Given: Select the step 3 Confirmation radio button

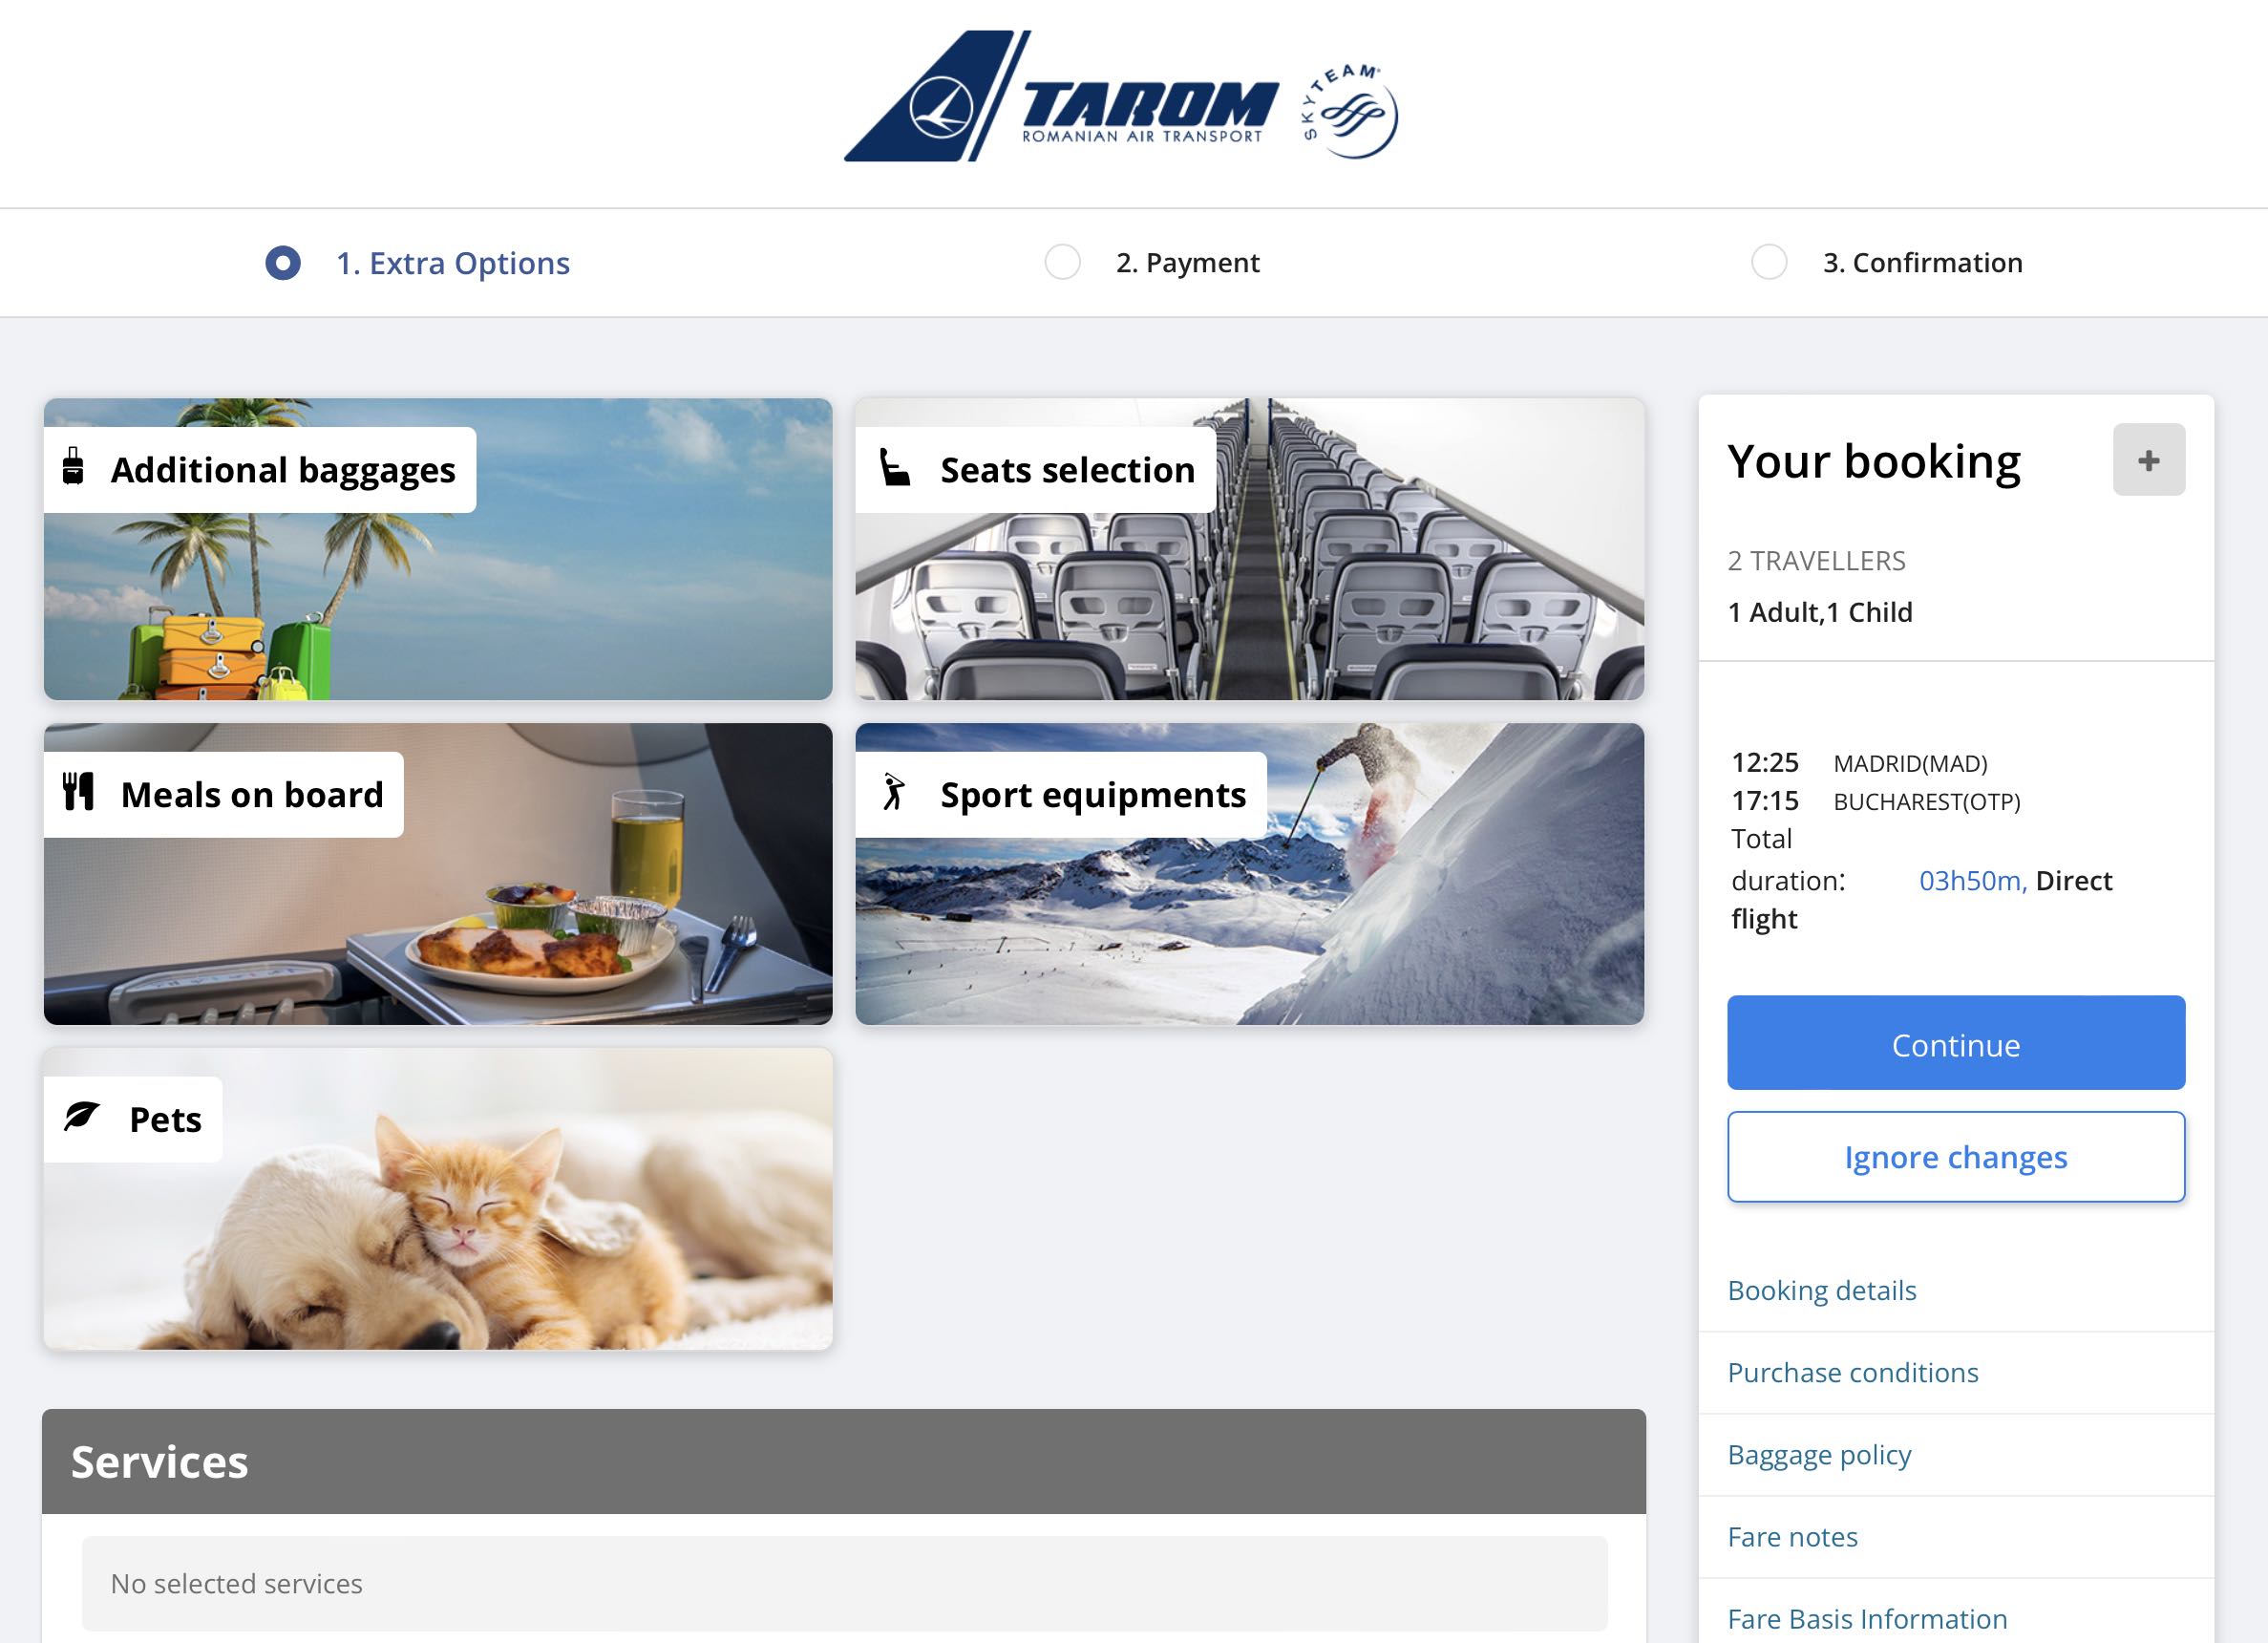Looking at the screenshot, I should 1766,263.
